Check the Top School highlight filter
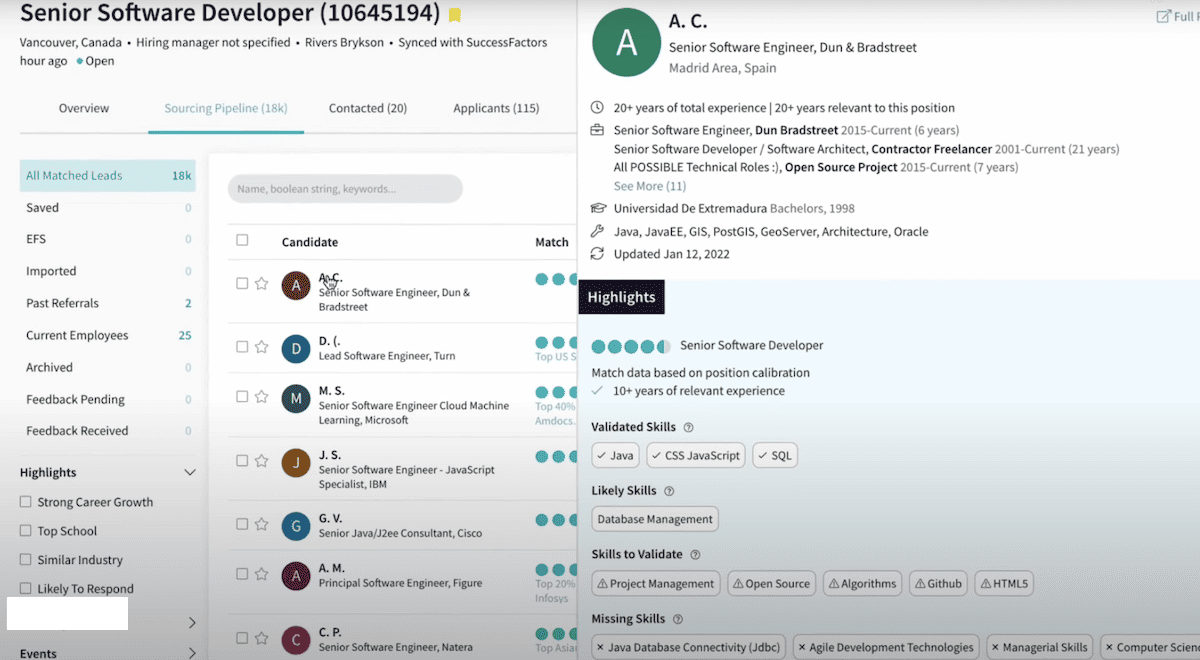 (26, 531)
